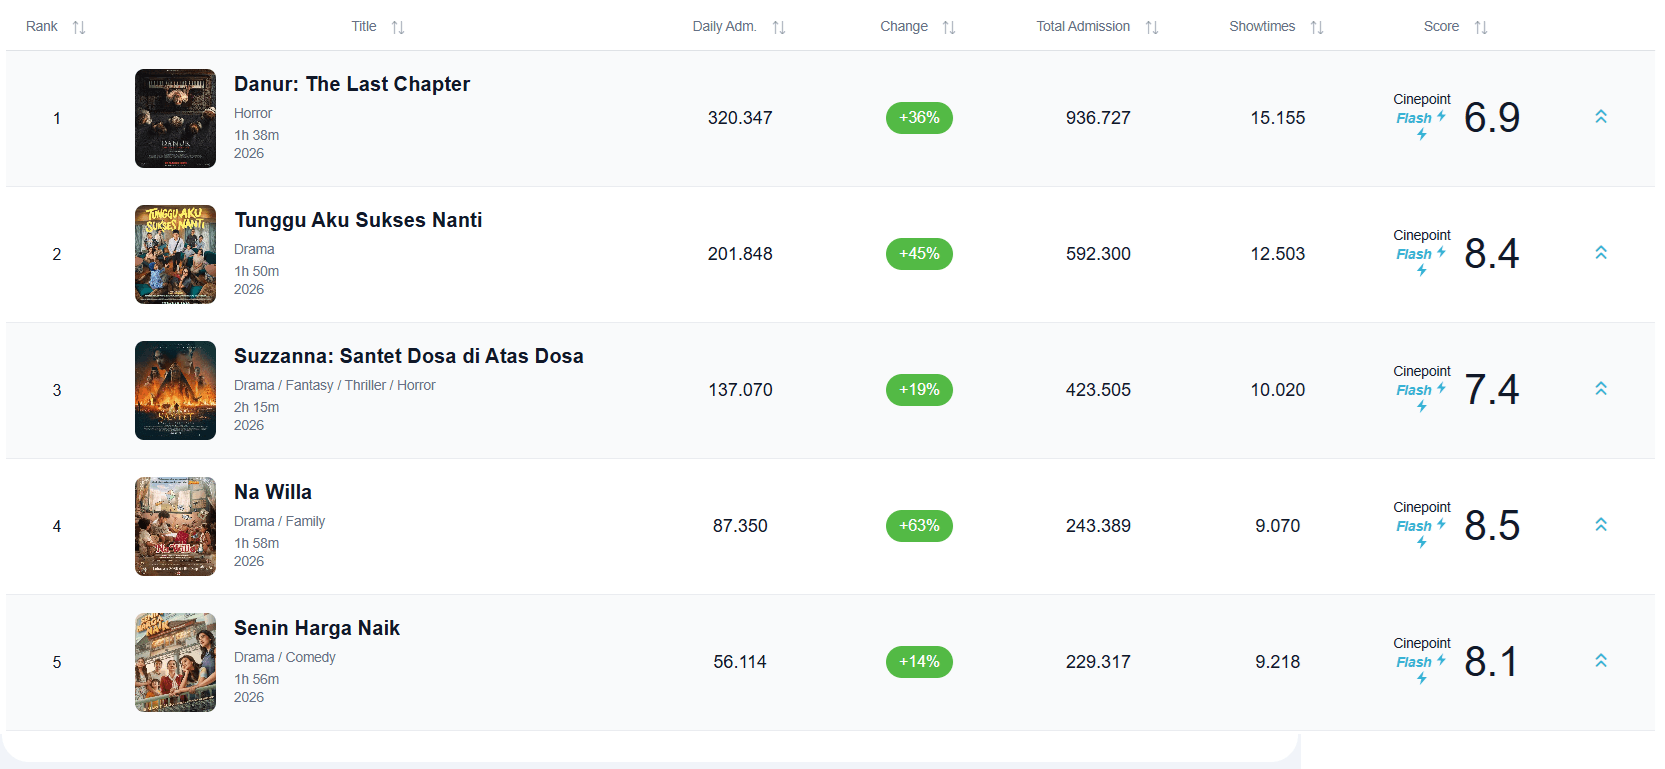Sort table by Rank column arrows

click(79, 27)
